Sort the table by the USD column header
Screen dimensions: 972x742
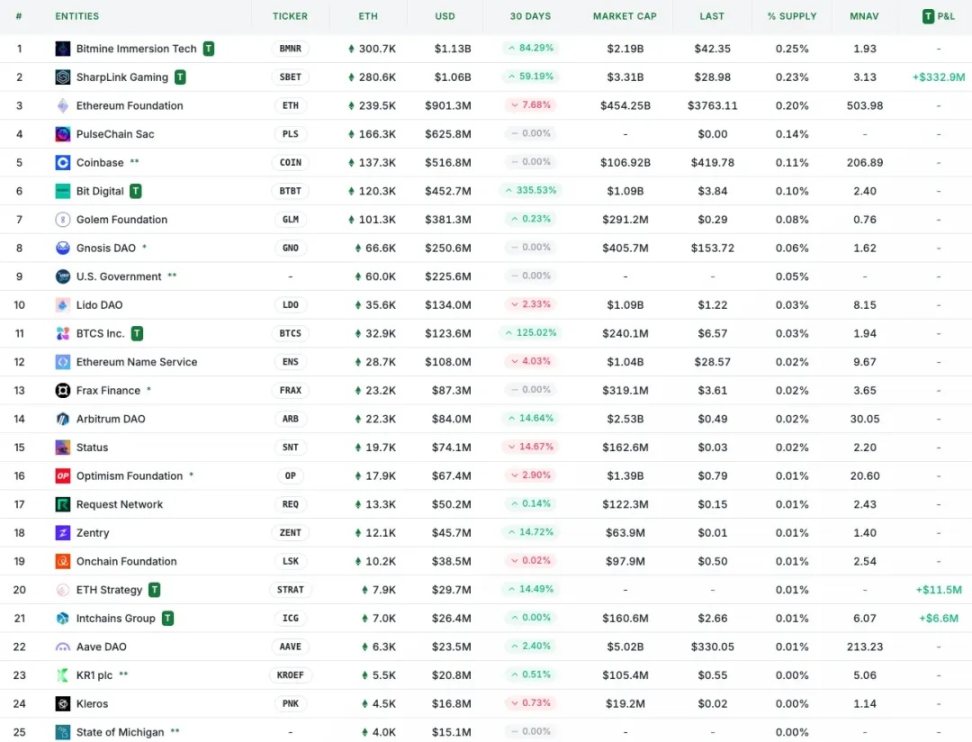pyautogui.click(x=445, y=16)
